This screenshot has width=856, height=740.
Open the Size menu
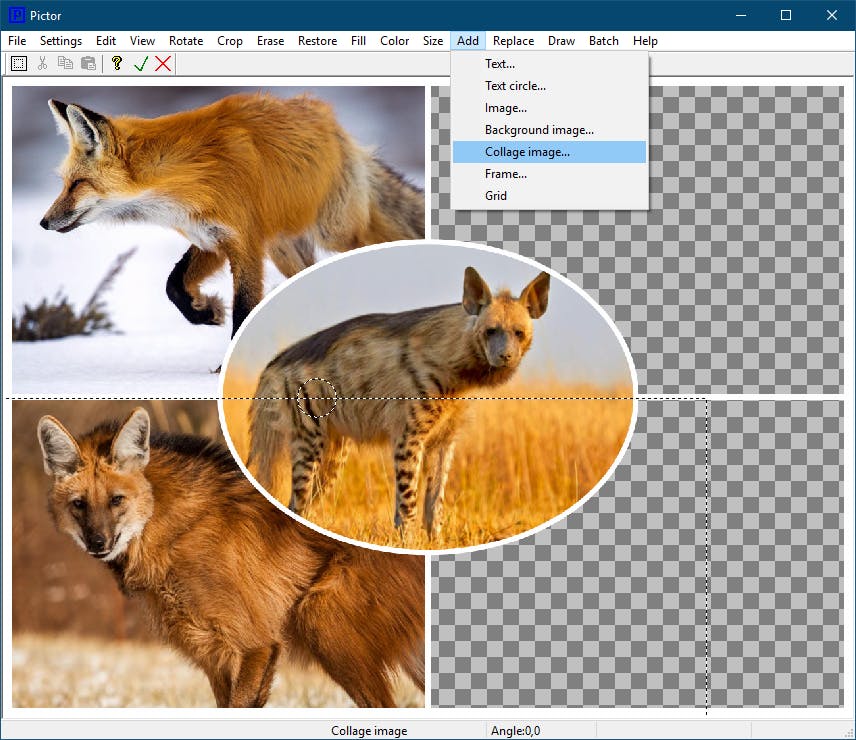click(x=433, y=41)
